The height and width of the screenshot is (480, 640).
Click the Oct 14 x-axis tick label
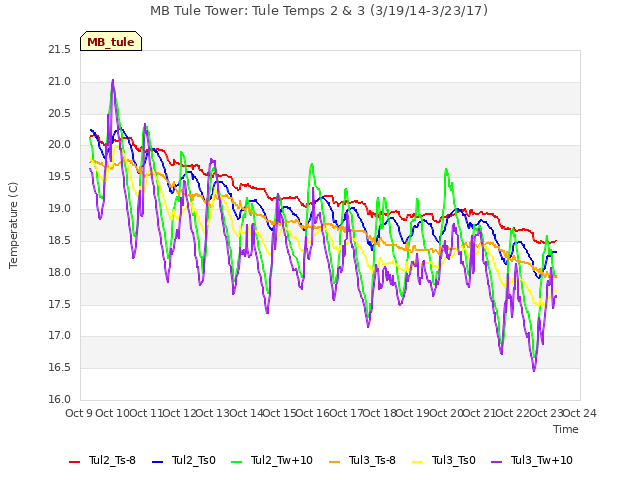coord(246,413)
